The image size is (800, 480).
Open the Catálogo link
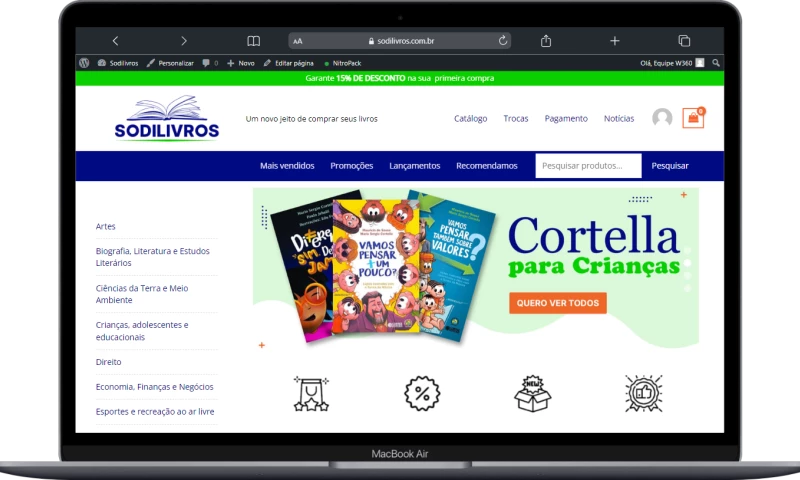tap(470, 118)
